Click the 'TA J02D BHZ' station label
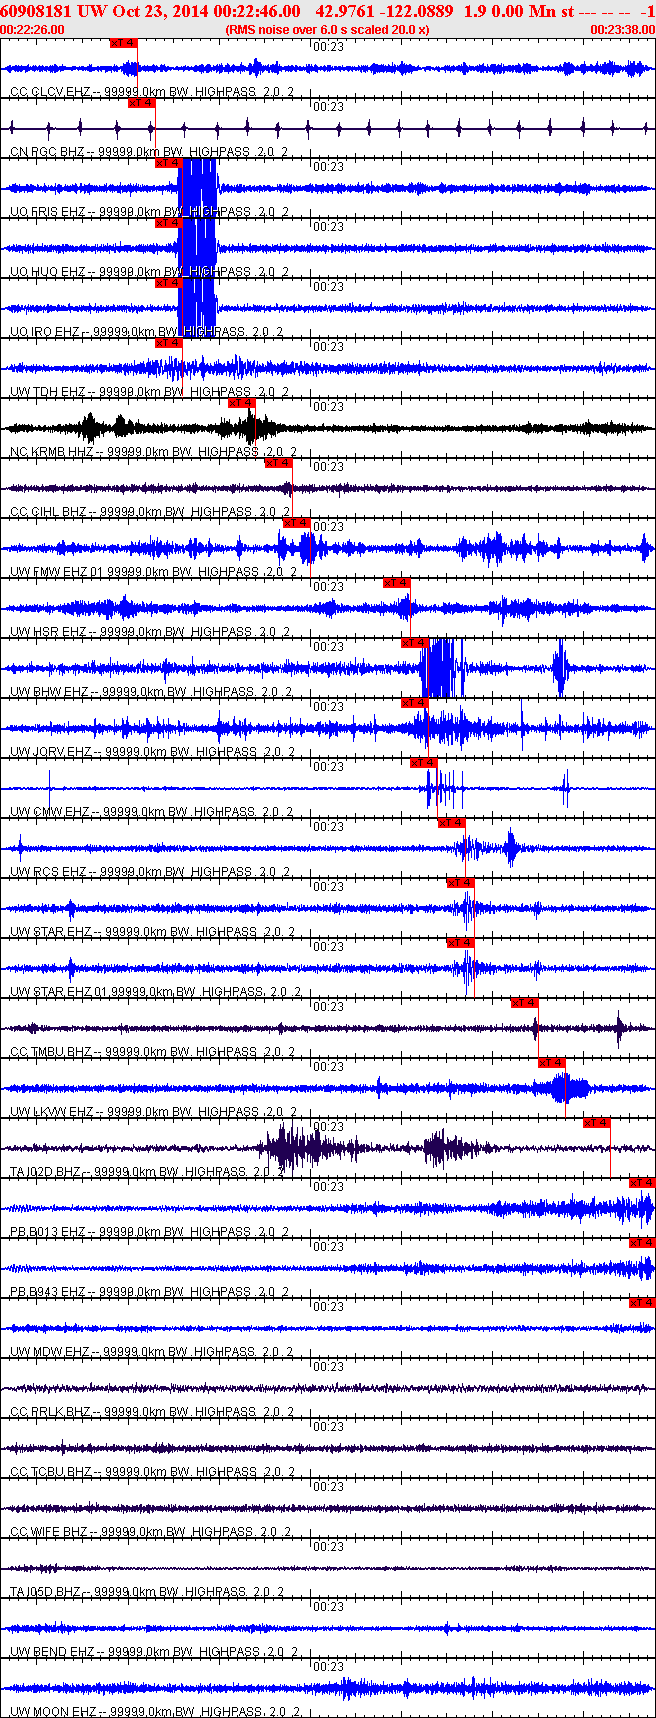The image size is (656, 1718). tap(46, 1172)
